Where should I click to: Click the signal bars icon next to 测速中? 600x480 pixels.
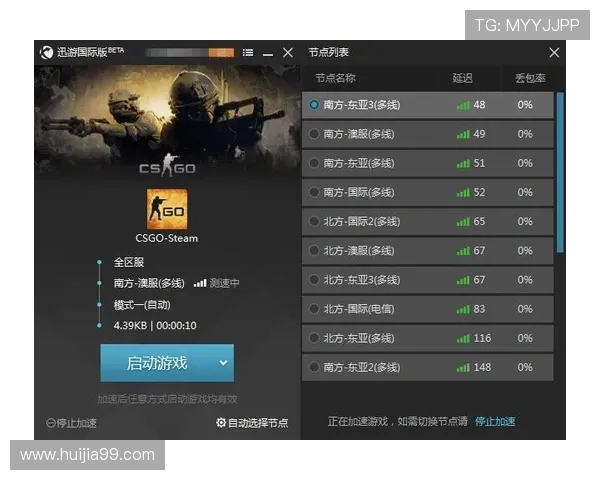coord(200,283)
